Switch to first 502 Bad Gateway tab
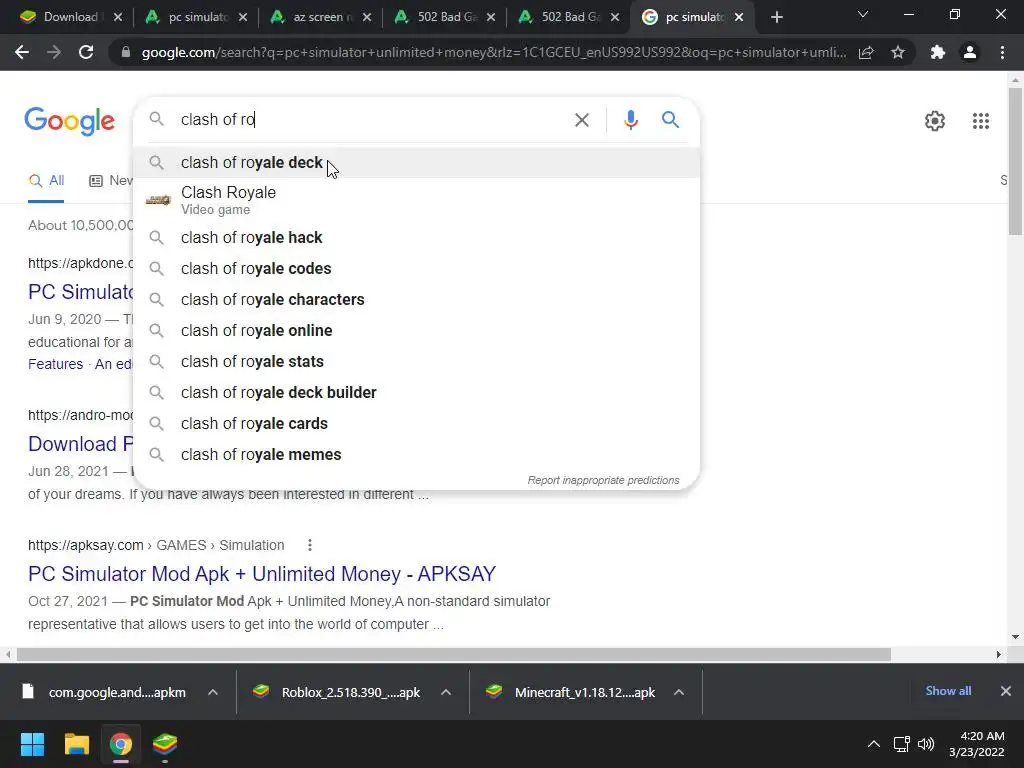The height and width of the screenshot is (768, 1024). (446, 18)
